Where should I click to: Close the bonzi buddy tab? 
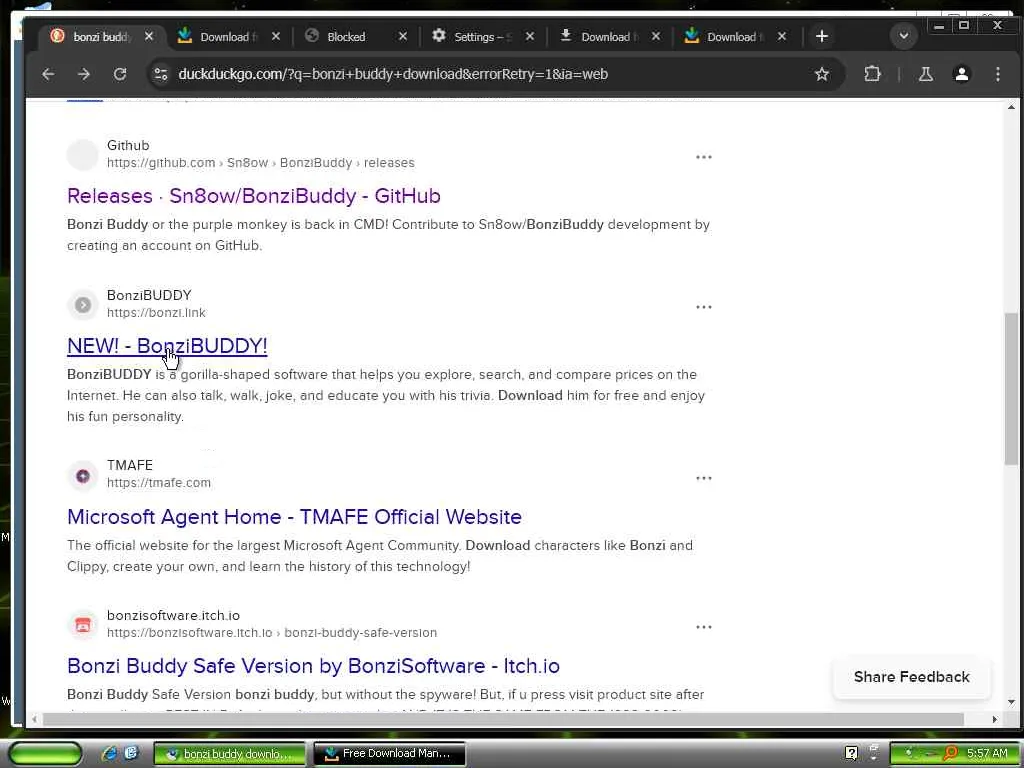tap(149, 37)
